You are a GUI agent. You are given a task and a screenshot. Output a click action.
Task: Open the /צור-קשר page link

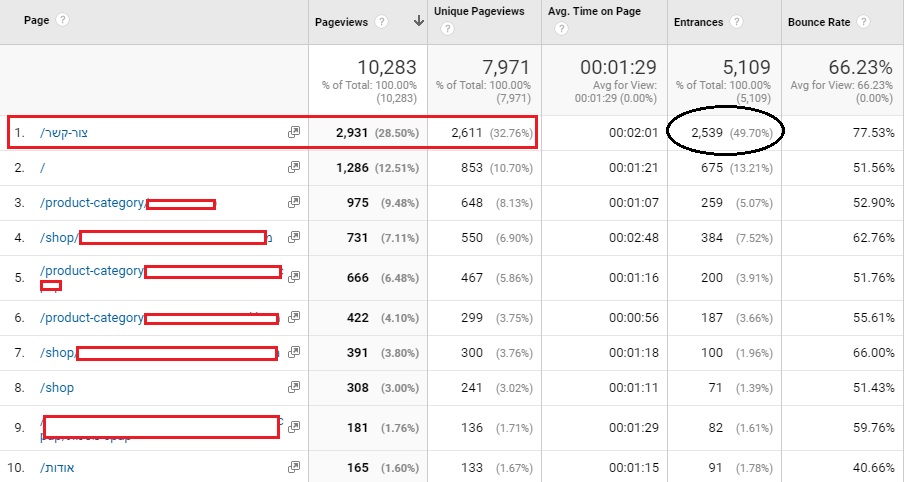tap(65, 133)
